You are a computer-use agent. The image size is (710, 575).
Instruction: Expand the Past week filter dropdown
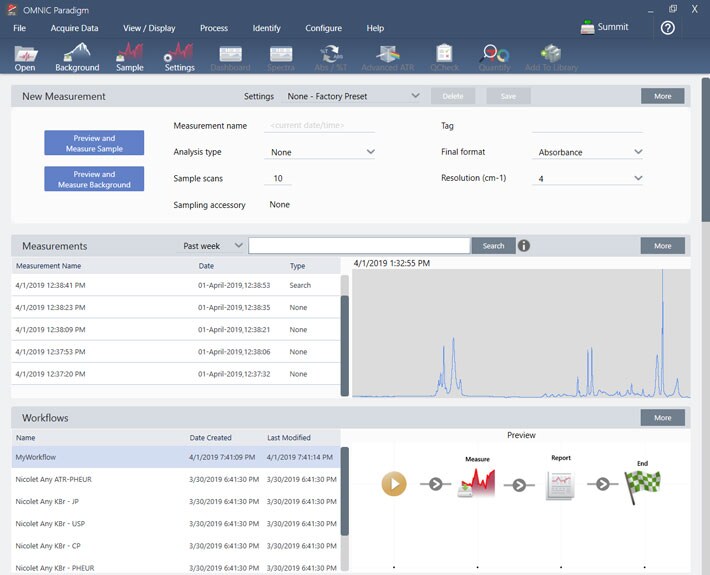pyautogui.click(x=213, y=245)
